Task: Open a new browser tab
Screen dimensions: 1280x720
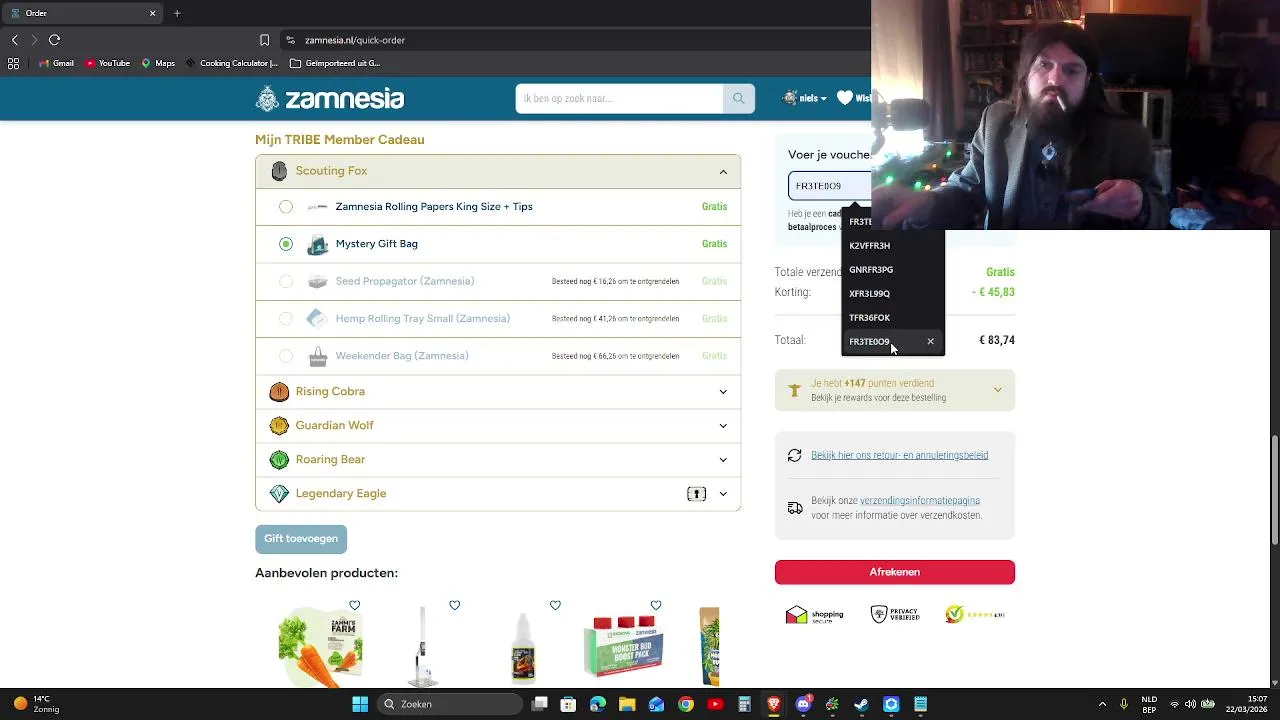Action: point(177,13)
